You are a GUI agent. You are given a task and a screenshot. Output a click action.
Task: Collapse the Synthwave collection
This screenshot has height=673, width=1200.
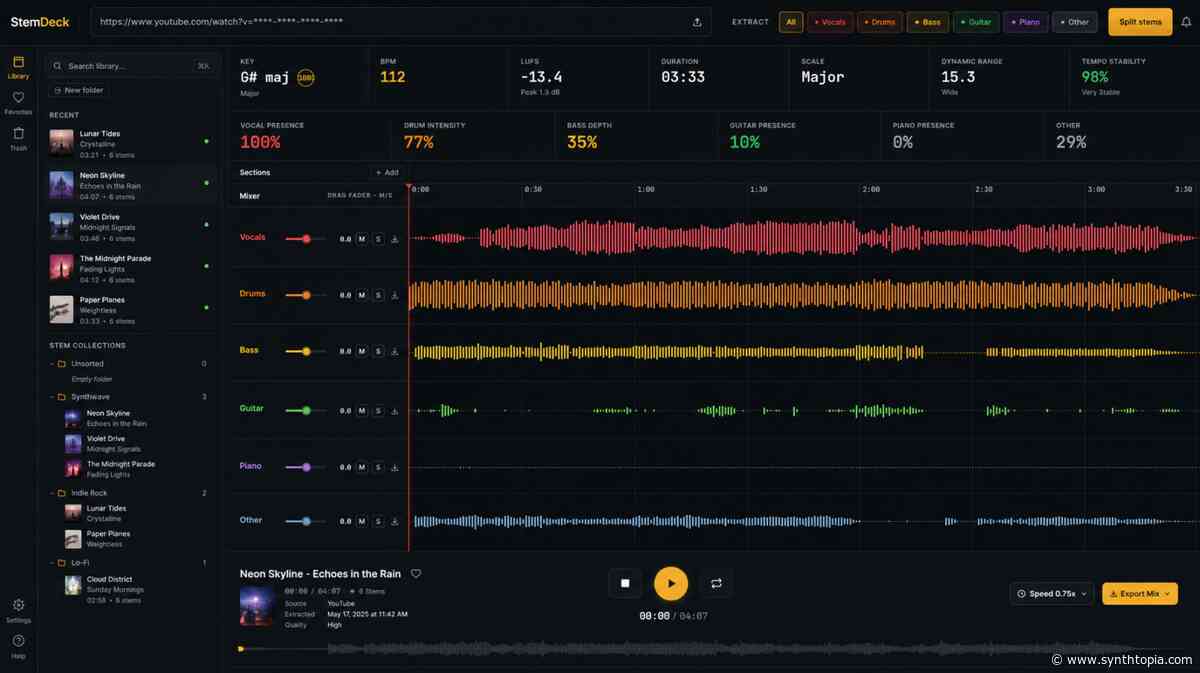pyautogui.click(x=51, y=397)
